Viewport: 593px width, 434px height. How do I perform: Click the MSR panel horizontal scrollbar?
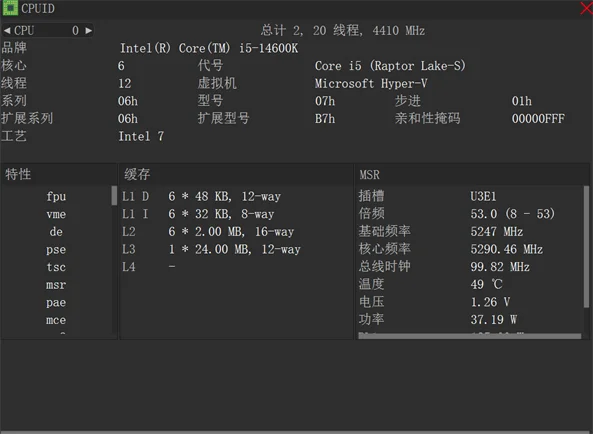point(469,336)
